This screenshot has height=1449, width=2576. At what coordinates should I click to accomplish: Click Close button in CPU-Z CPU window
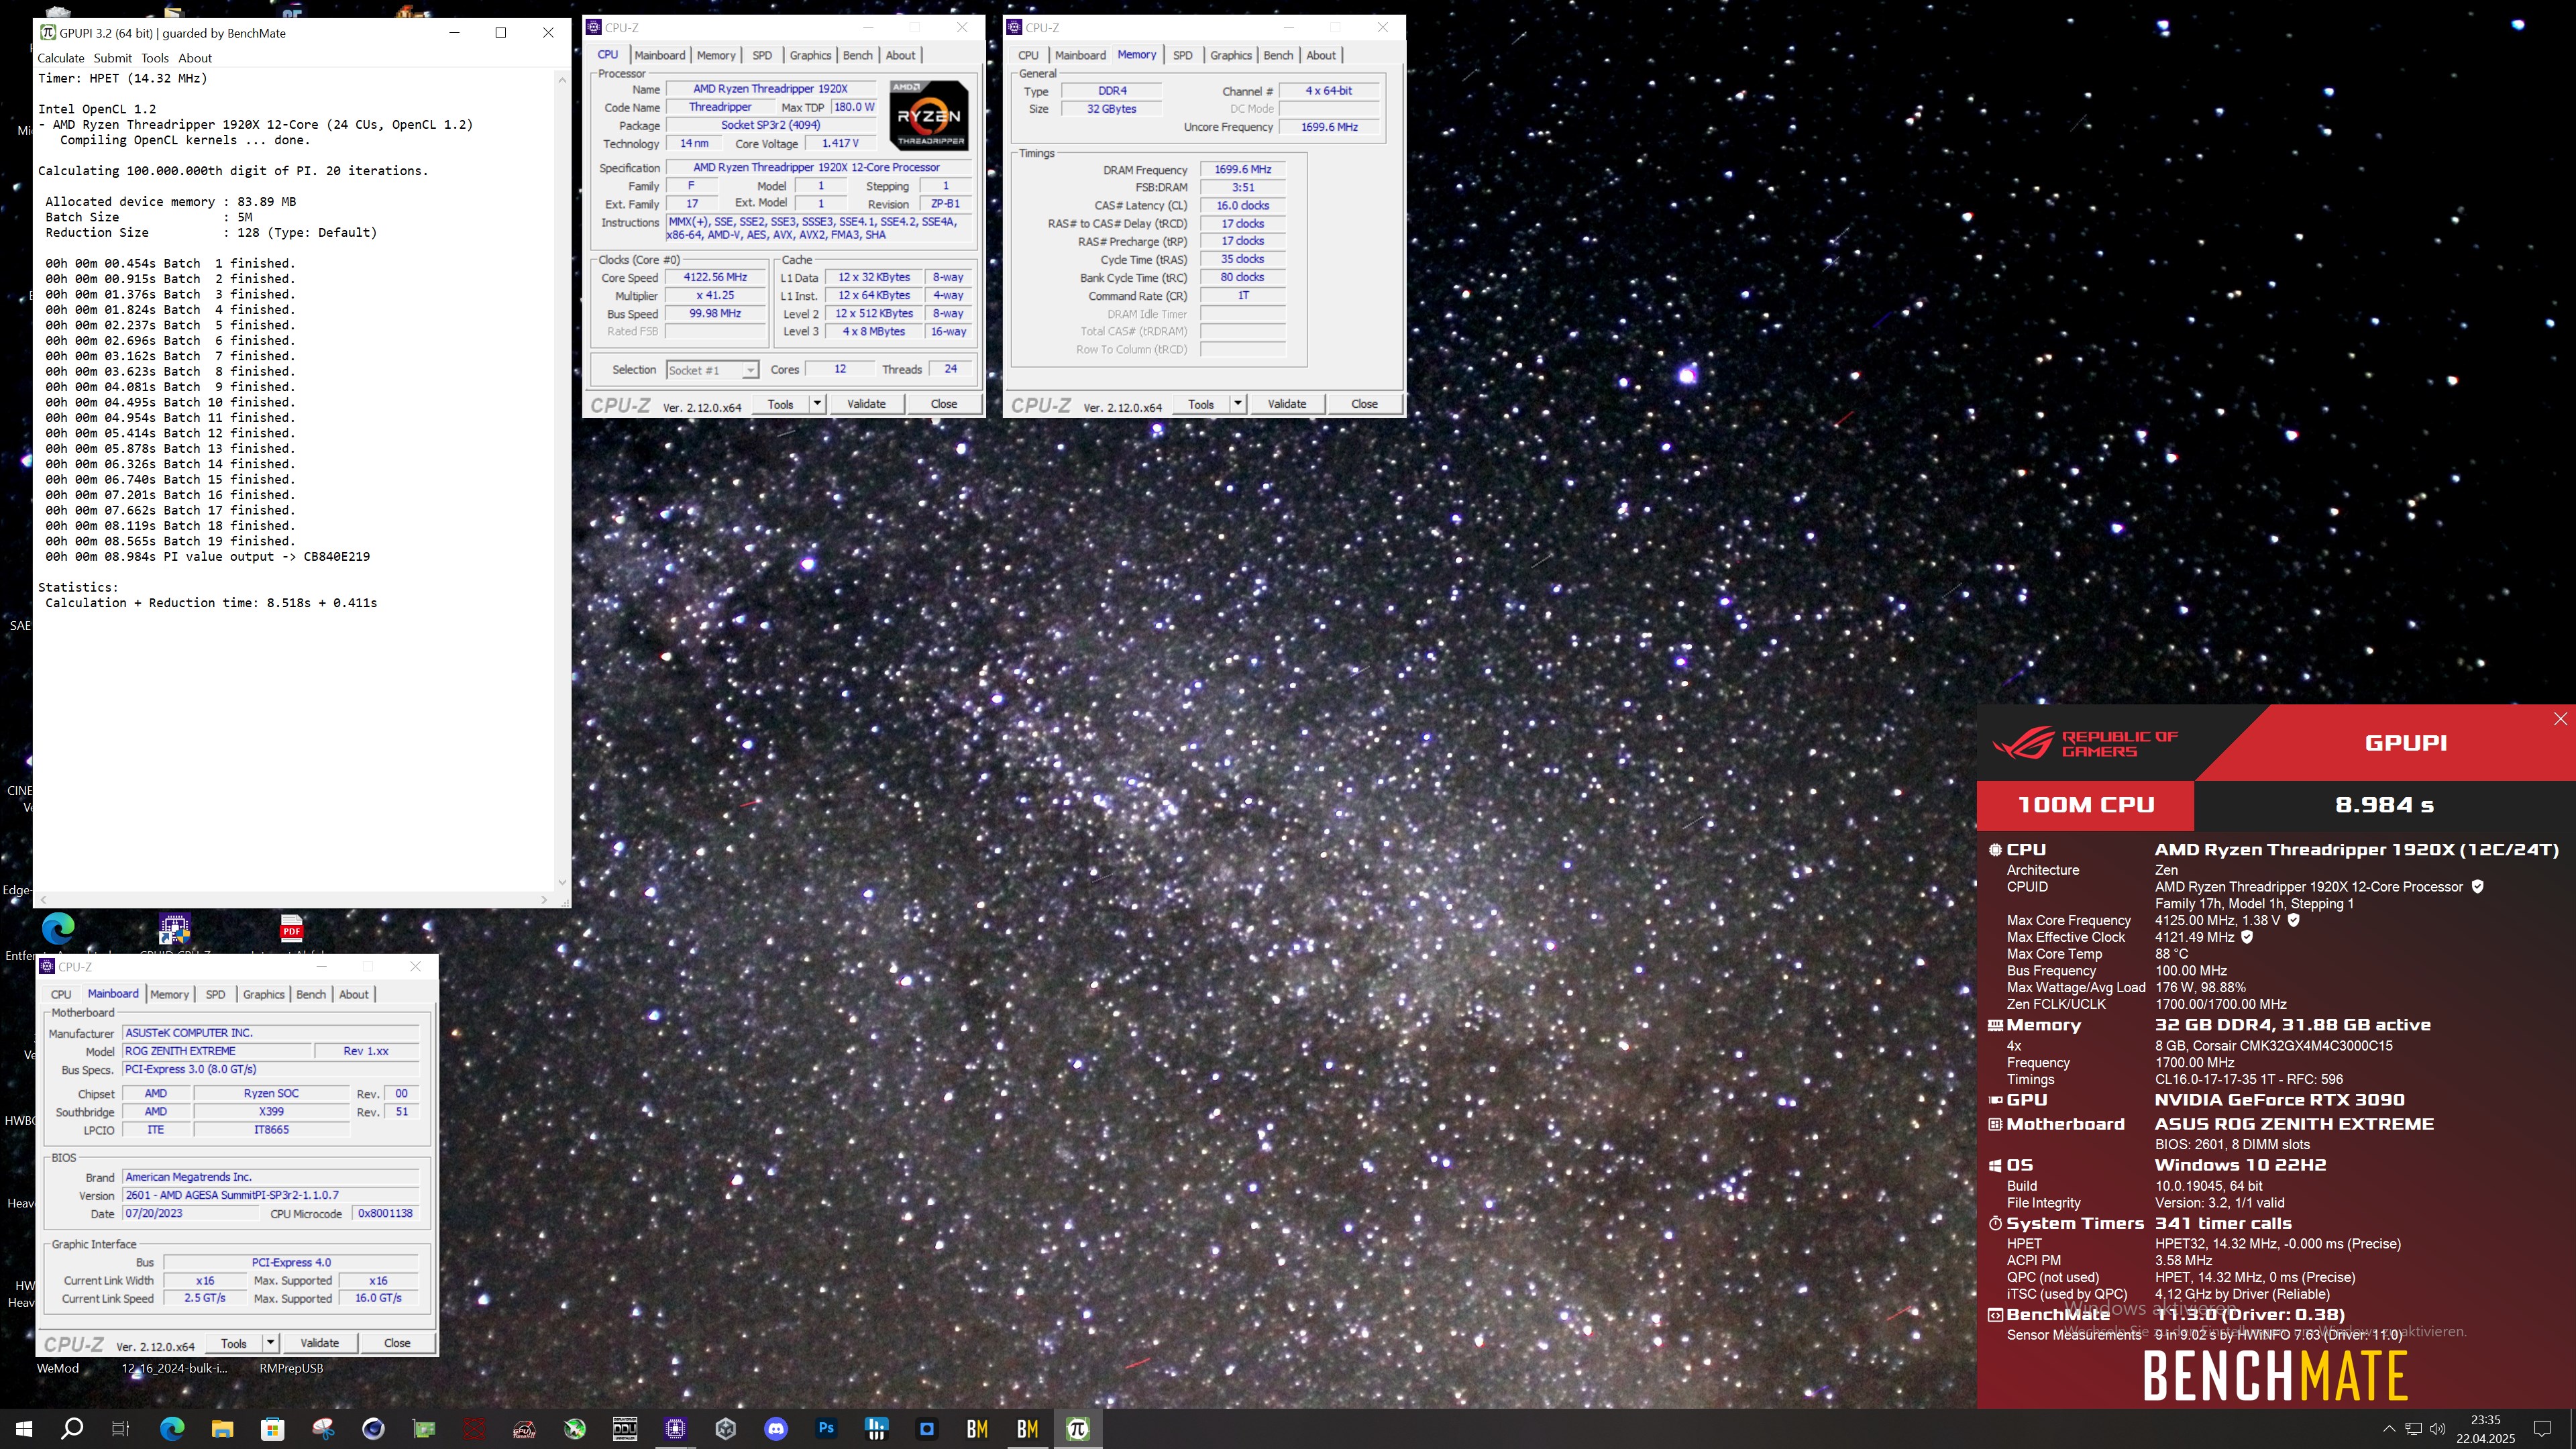point(944,404)
